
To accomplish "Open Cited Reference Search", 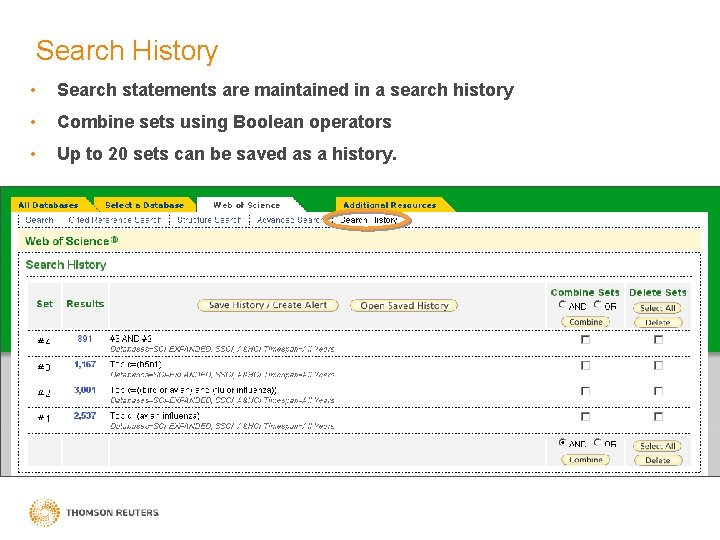I will point(115,220).
